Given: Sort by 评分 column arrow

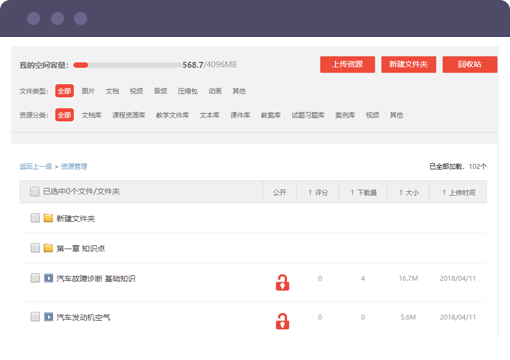Looking at the screenshot, I should [x=310, y=192].
